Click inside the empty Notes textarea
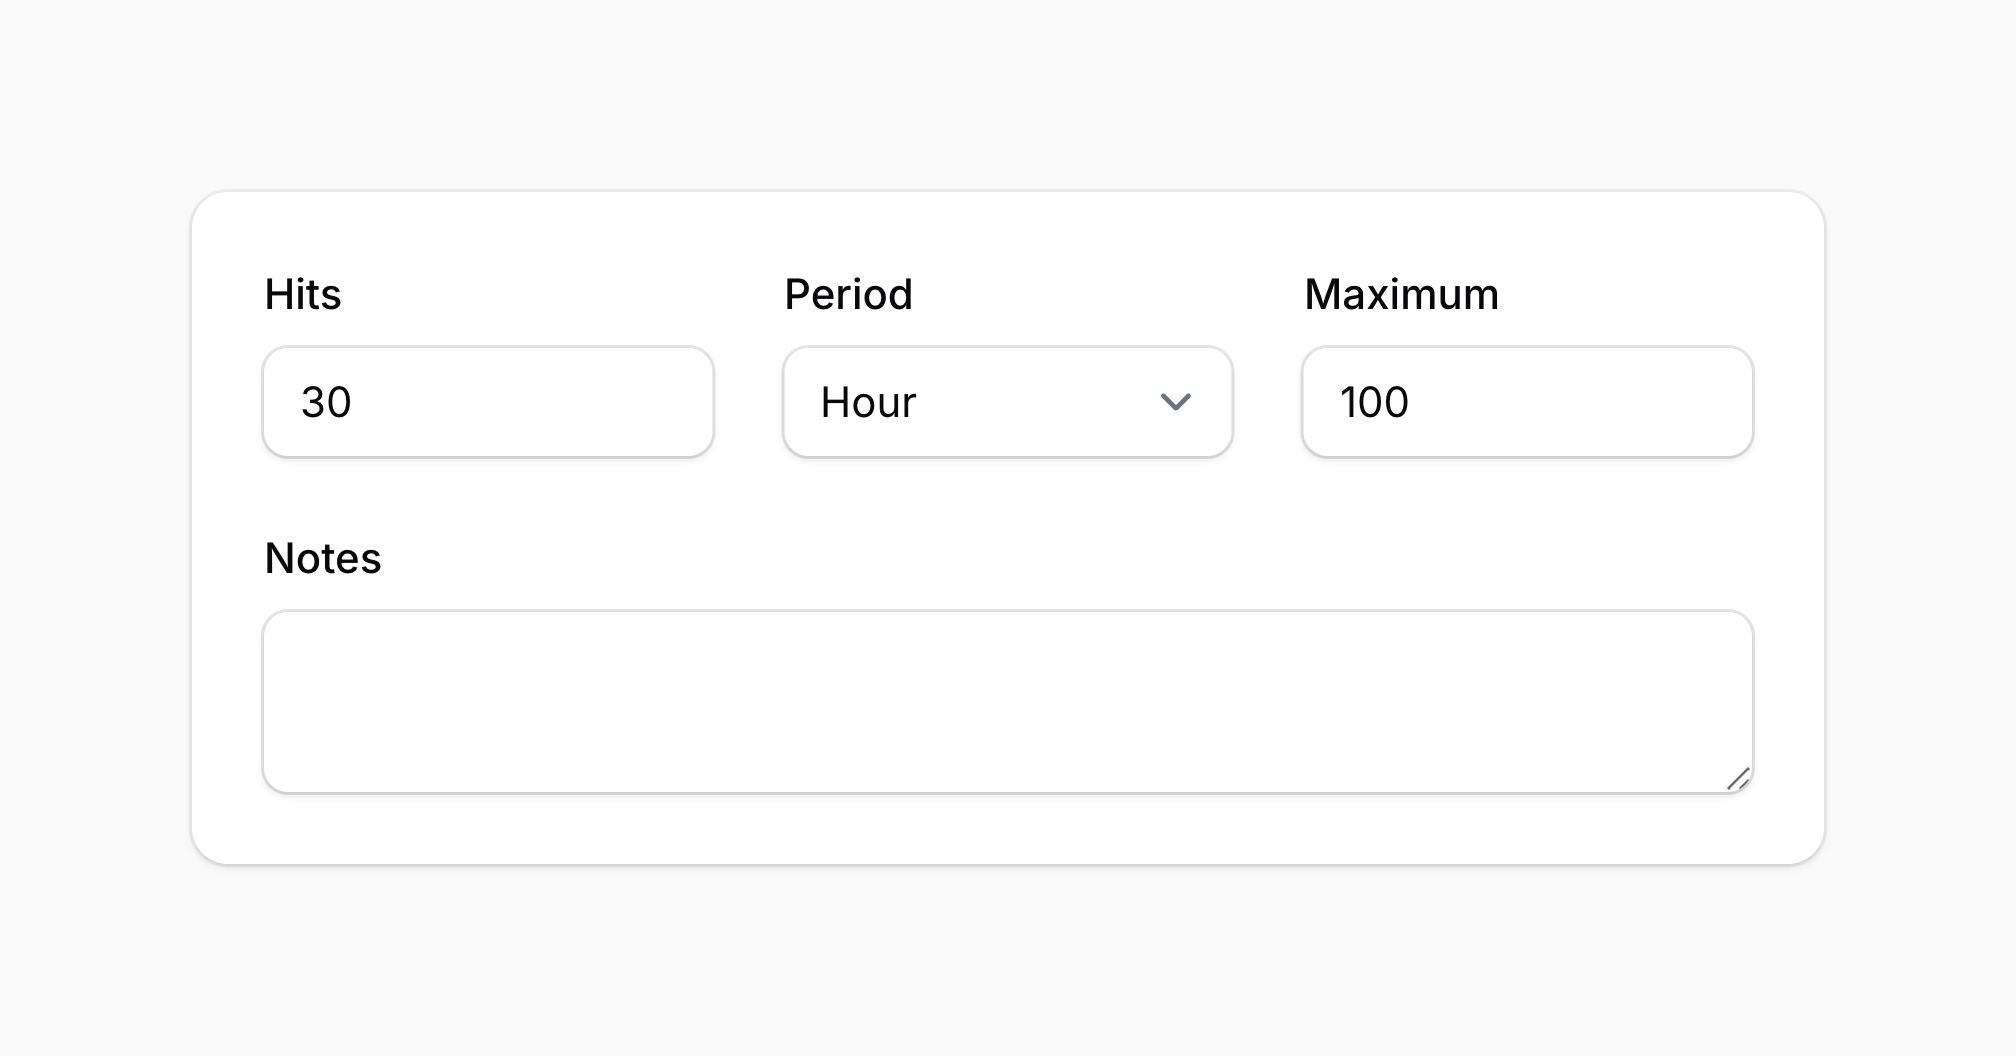Viewport: 2016px width, 1056px height. pyautogui.click(x=1008, y=700)
